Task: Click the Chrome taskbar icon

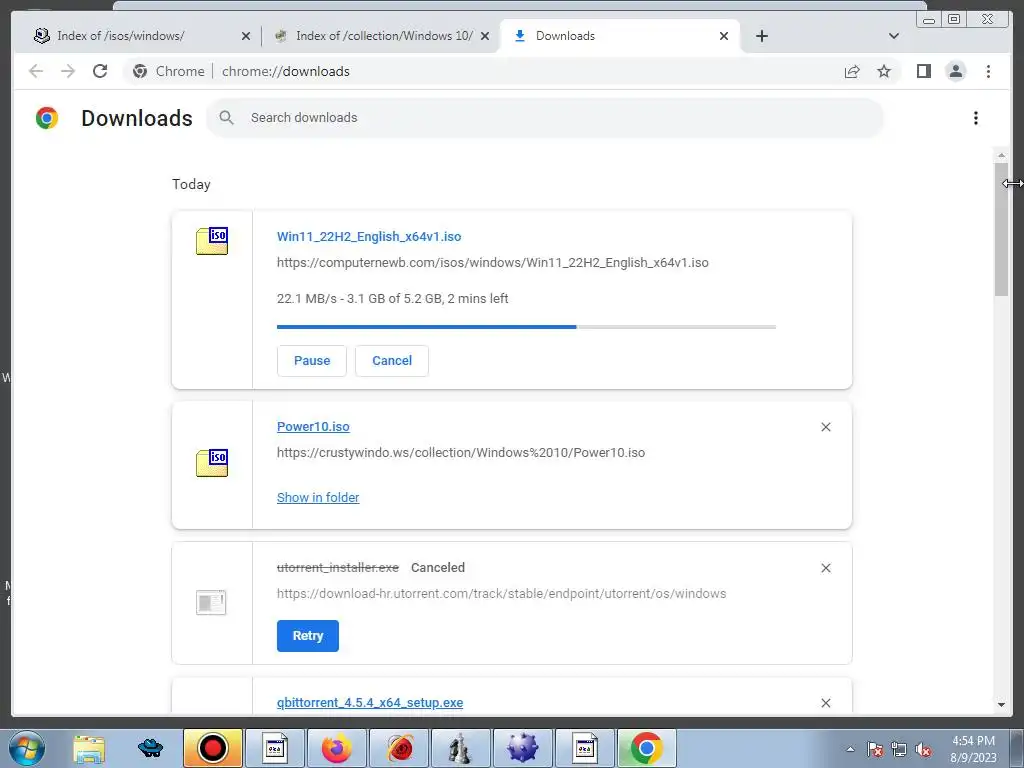Action: [x=647, y=748]
